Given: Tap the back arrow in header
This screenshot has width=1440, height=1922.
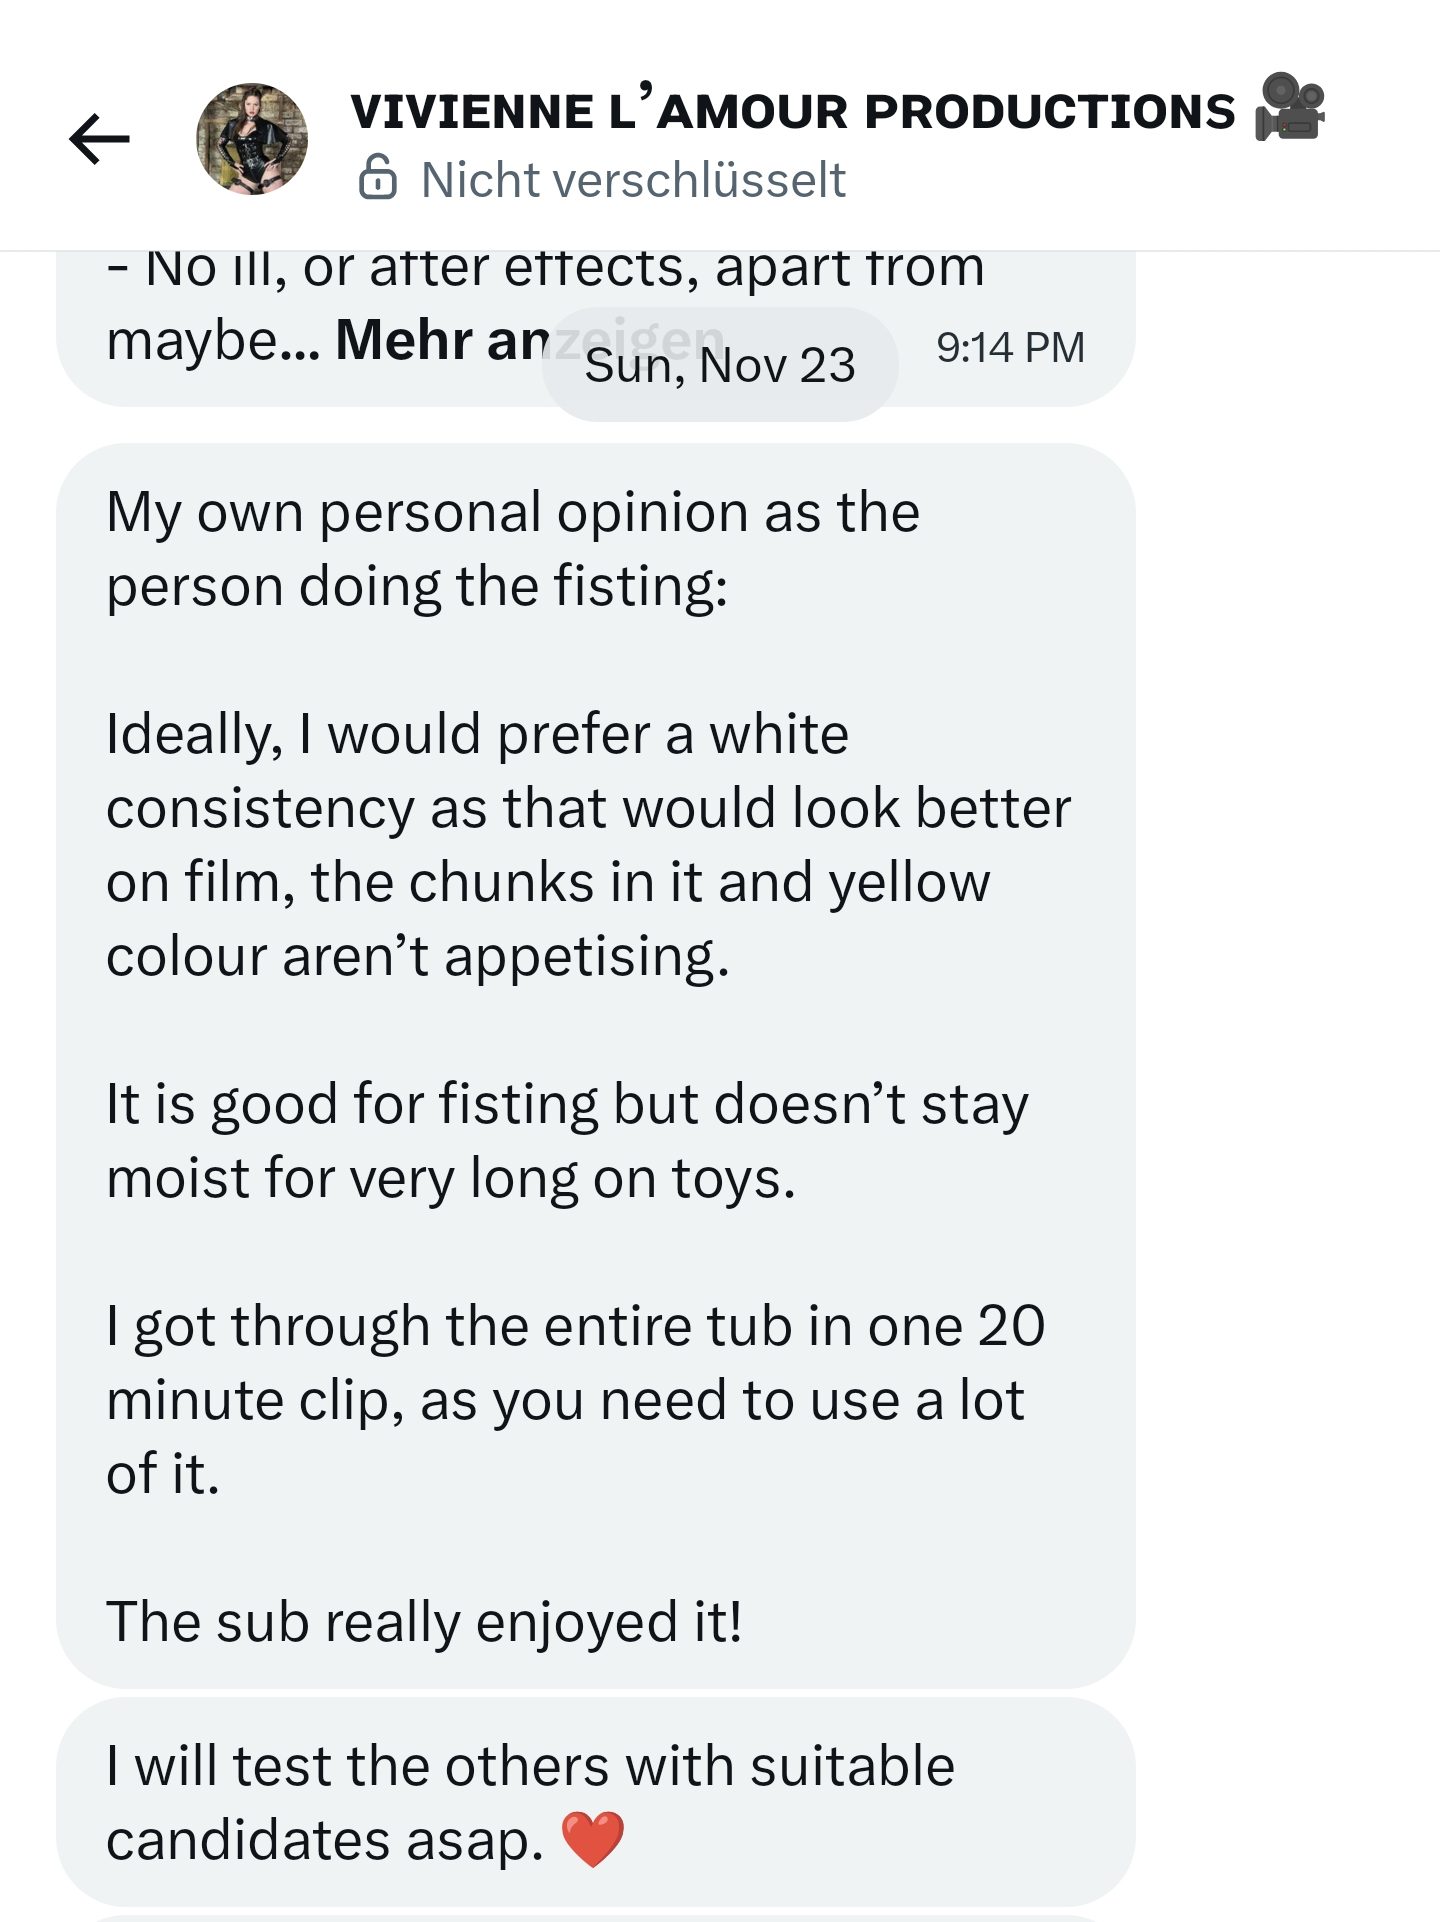Looking at the screenshot, I should click(99, 138).
